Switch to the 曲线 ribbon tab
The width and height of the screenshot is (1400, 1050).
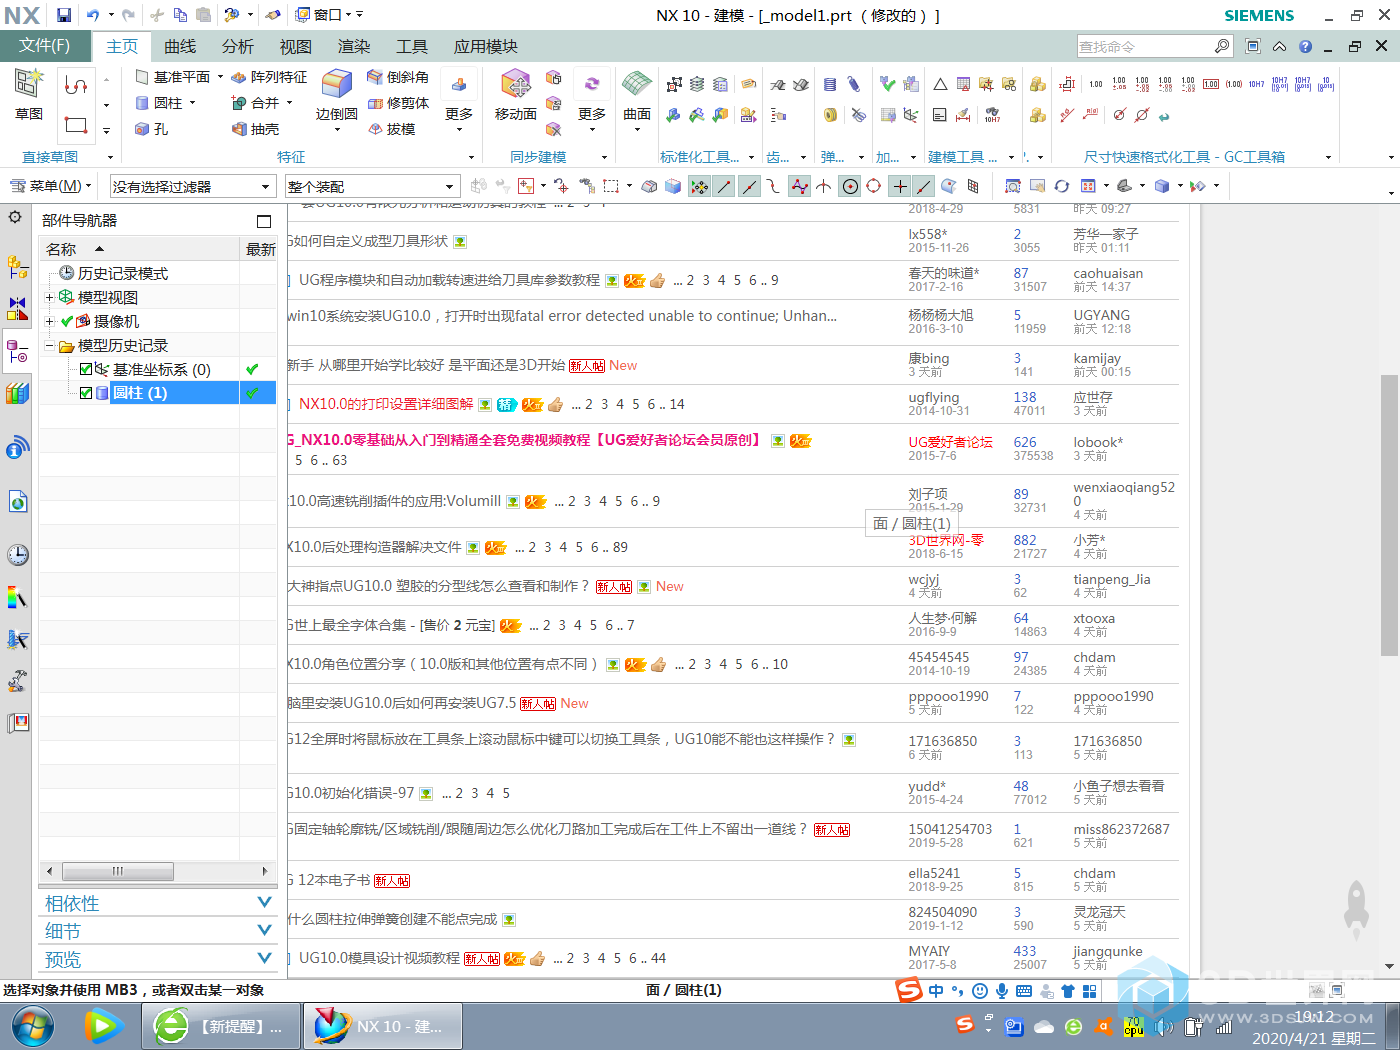pos(181,47)
